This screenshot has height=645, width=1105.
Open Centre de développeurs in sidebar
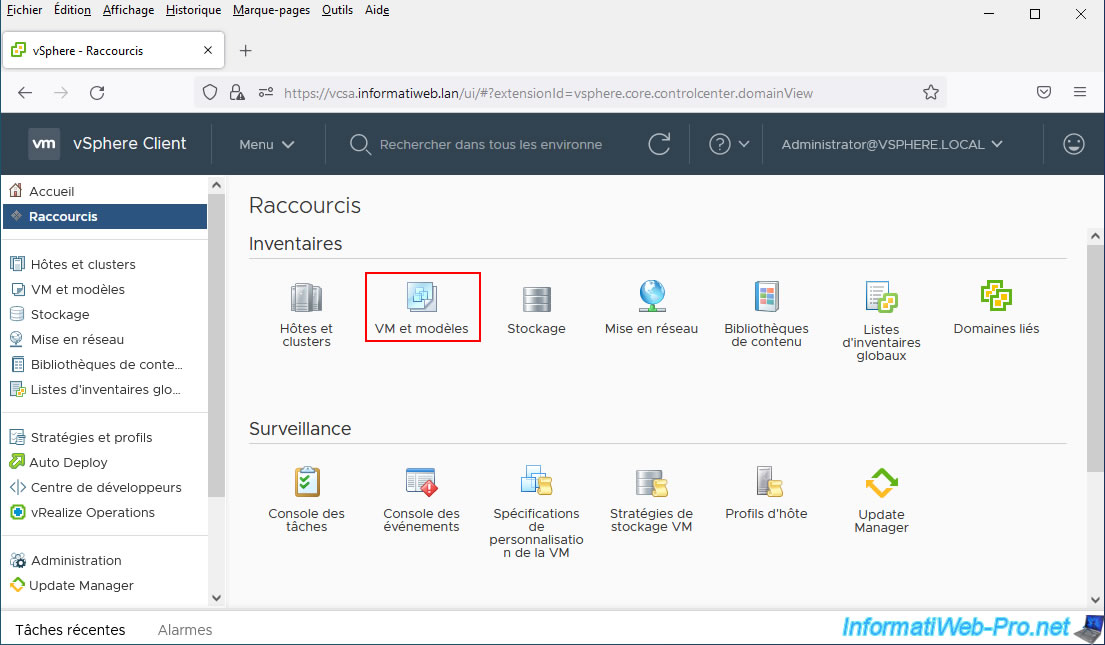pos(105,487)
